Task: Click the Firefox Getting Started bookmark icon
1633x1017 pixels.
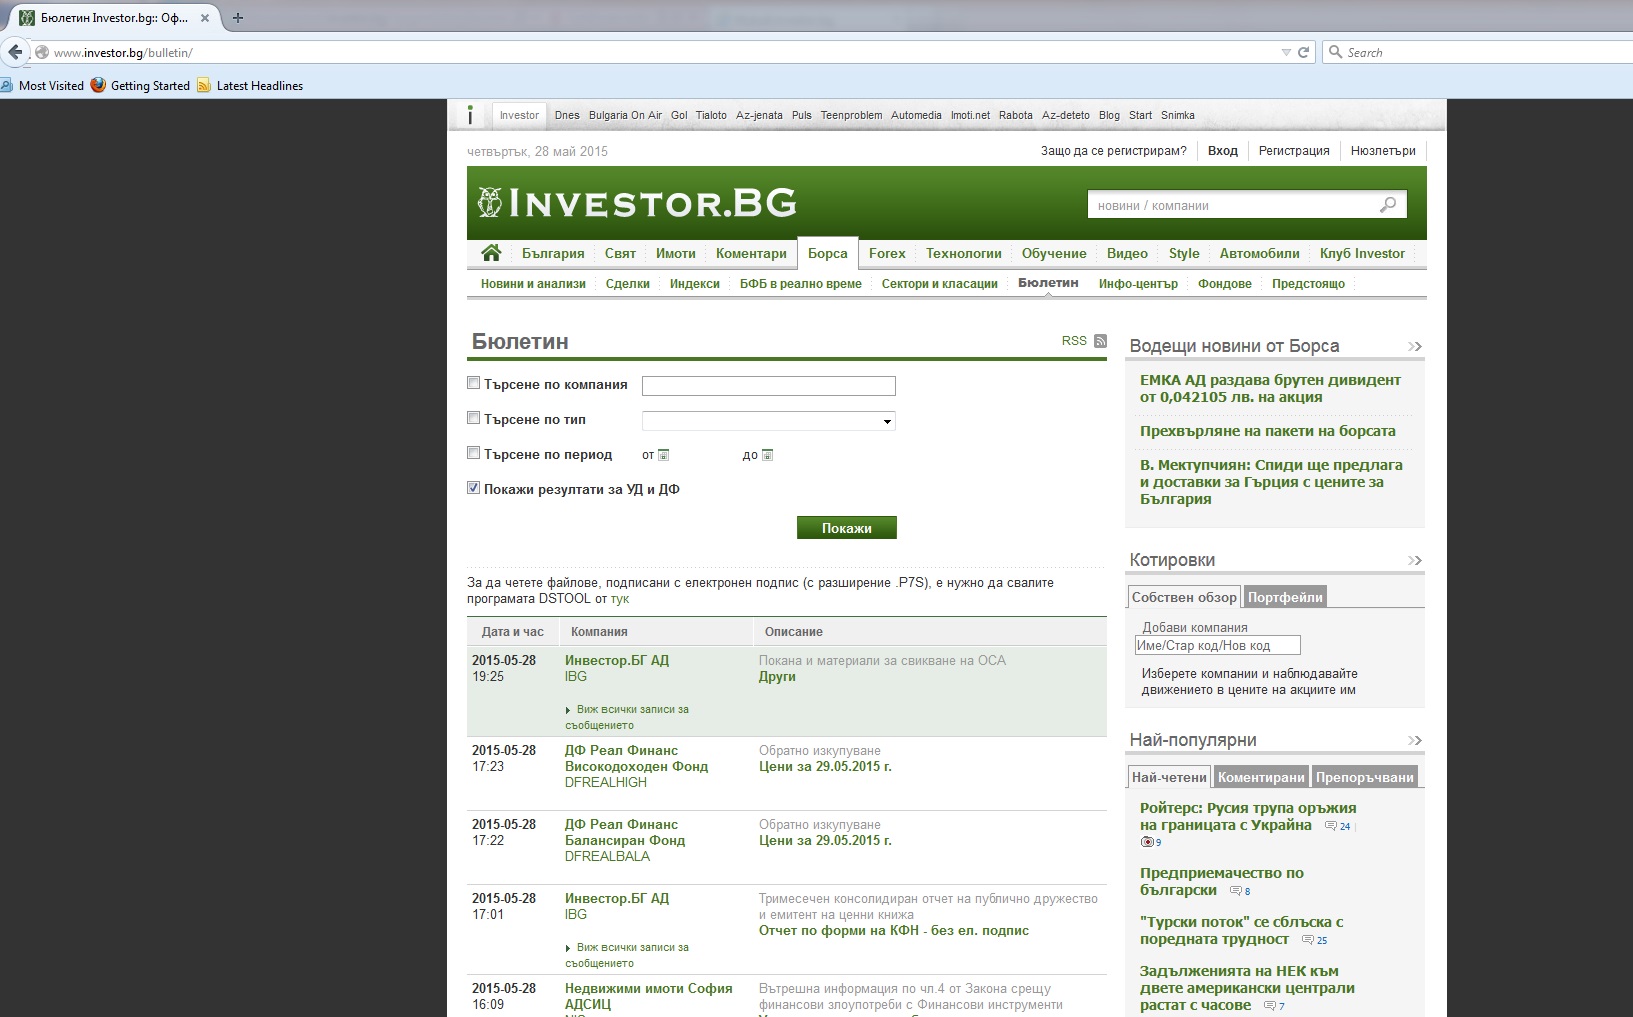Action: [x=98, y=85]
